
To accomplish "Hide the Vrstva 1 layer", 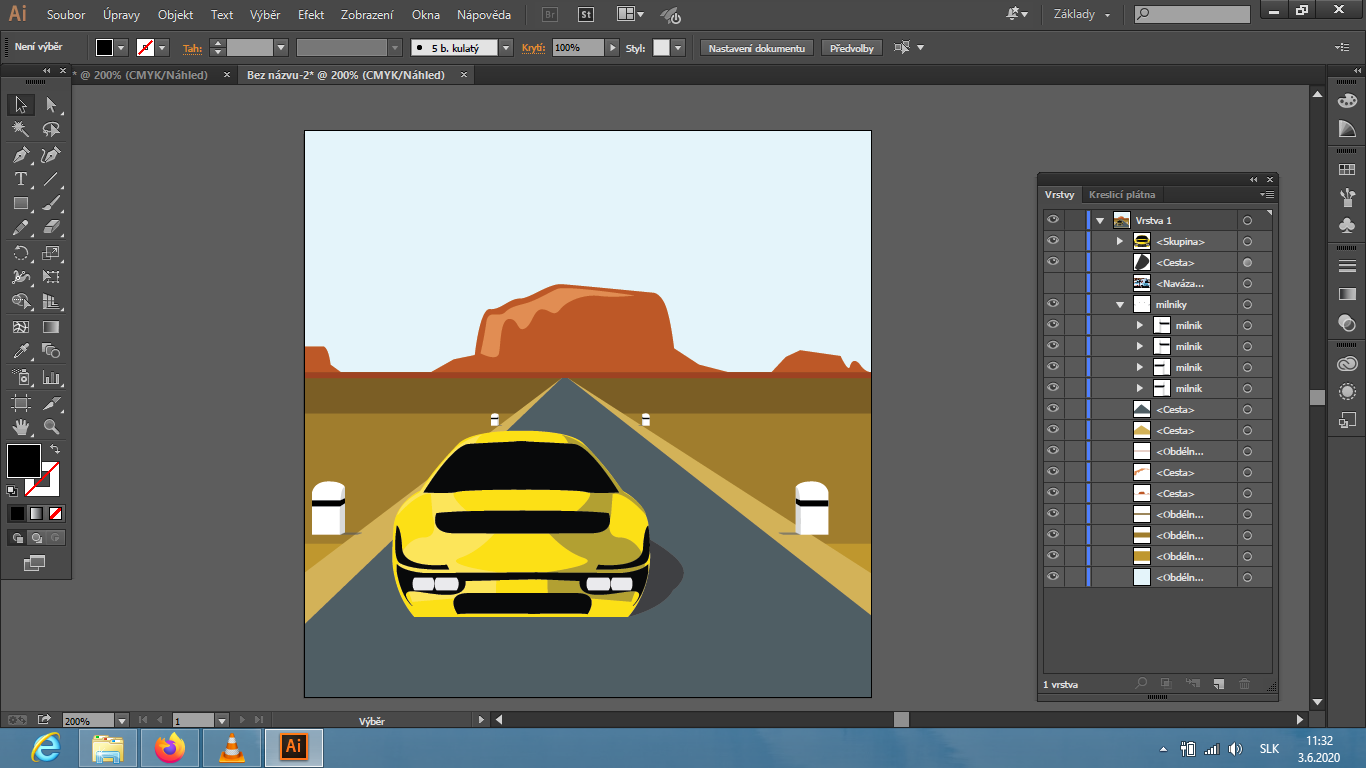I will point(1052,220).
